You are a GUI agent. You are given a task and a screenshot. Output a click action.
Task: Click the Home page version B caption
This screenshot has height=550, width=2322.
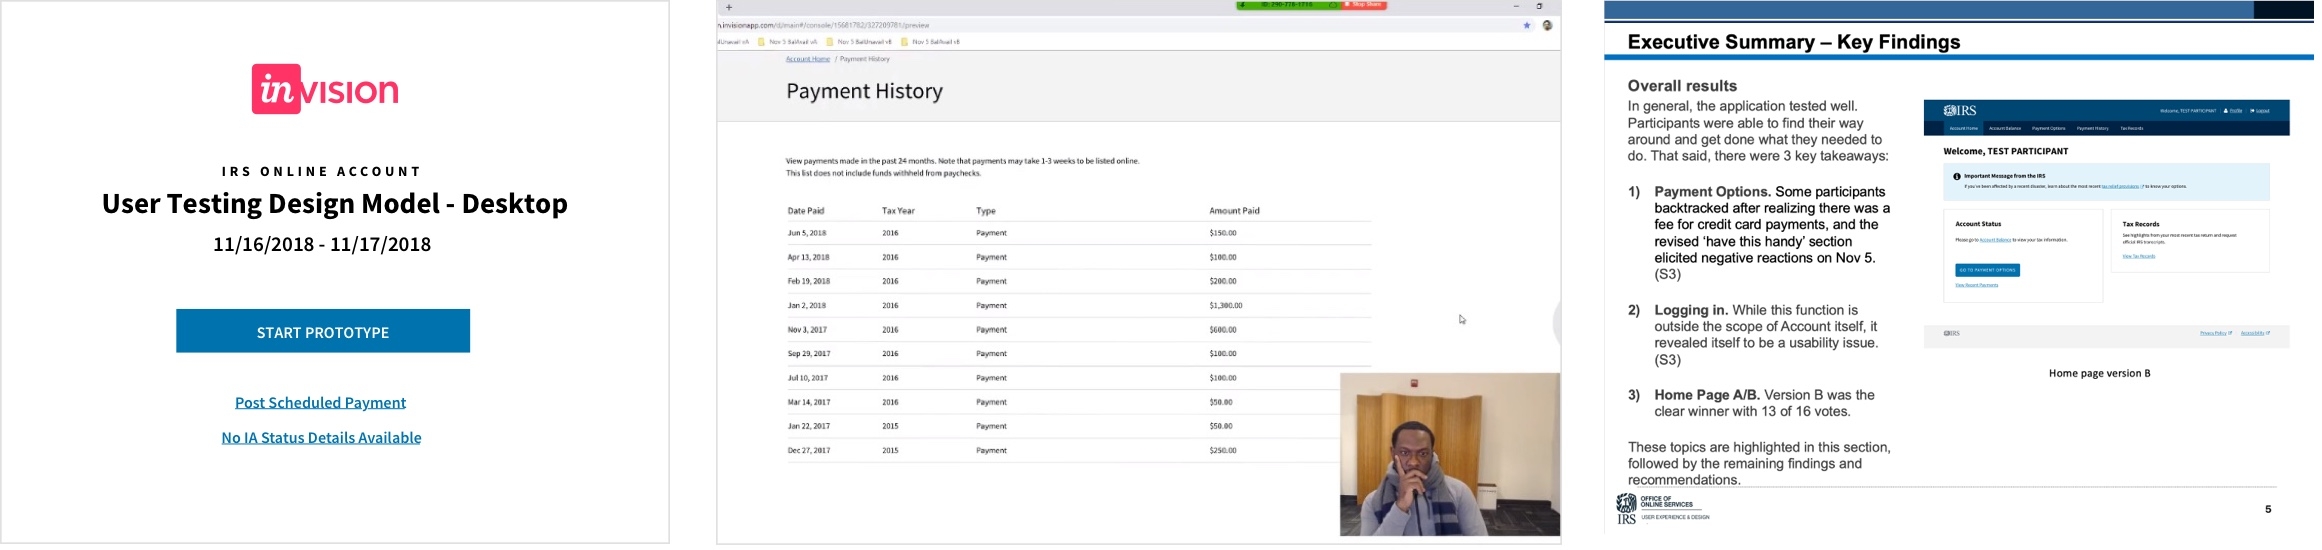point(2099,373)
